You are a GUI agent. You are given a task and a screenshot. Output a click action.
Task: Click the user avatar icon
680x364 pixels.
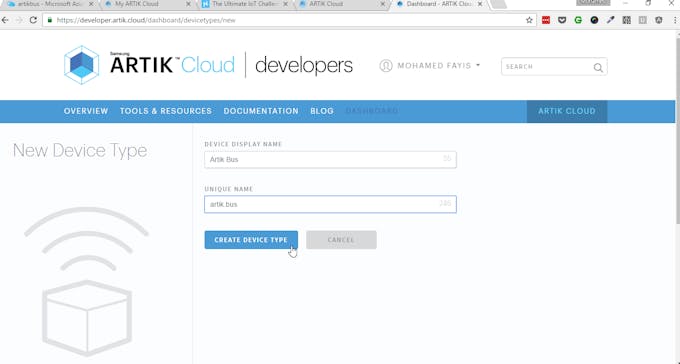(x=386, y=66)
